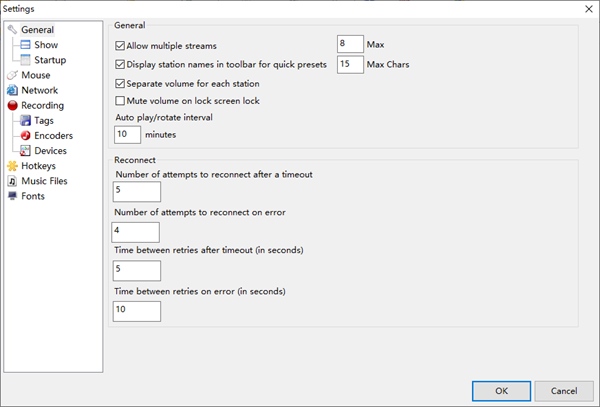This screenshot has width=600, height=407.
Task: Select Tags under Recording
Action: (x=44, y=121)
